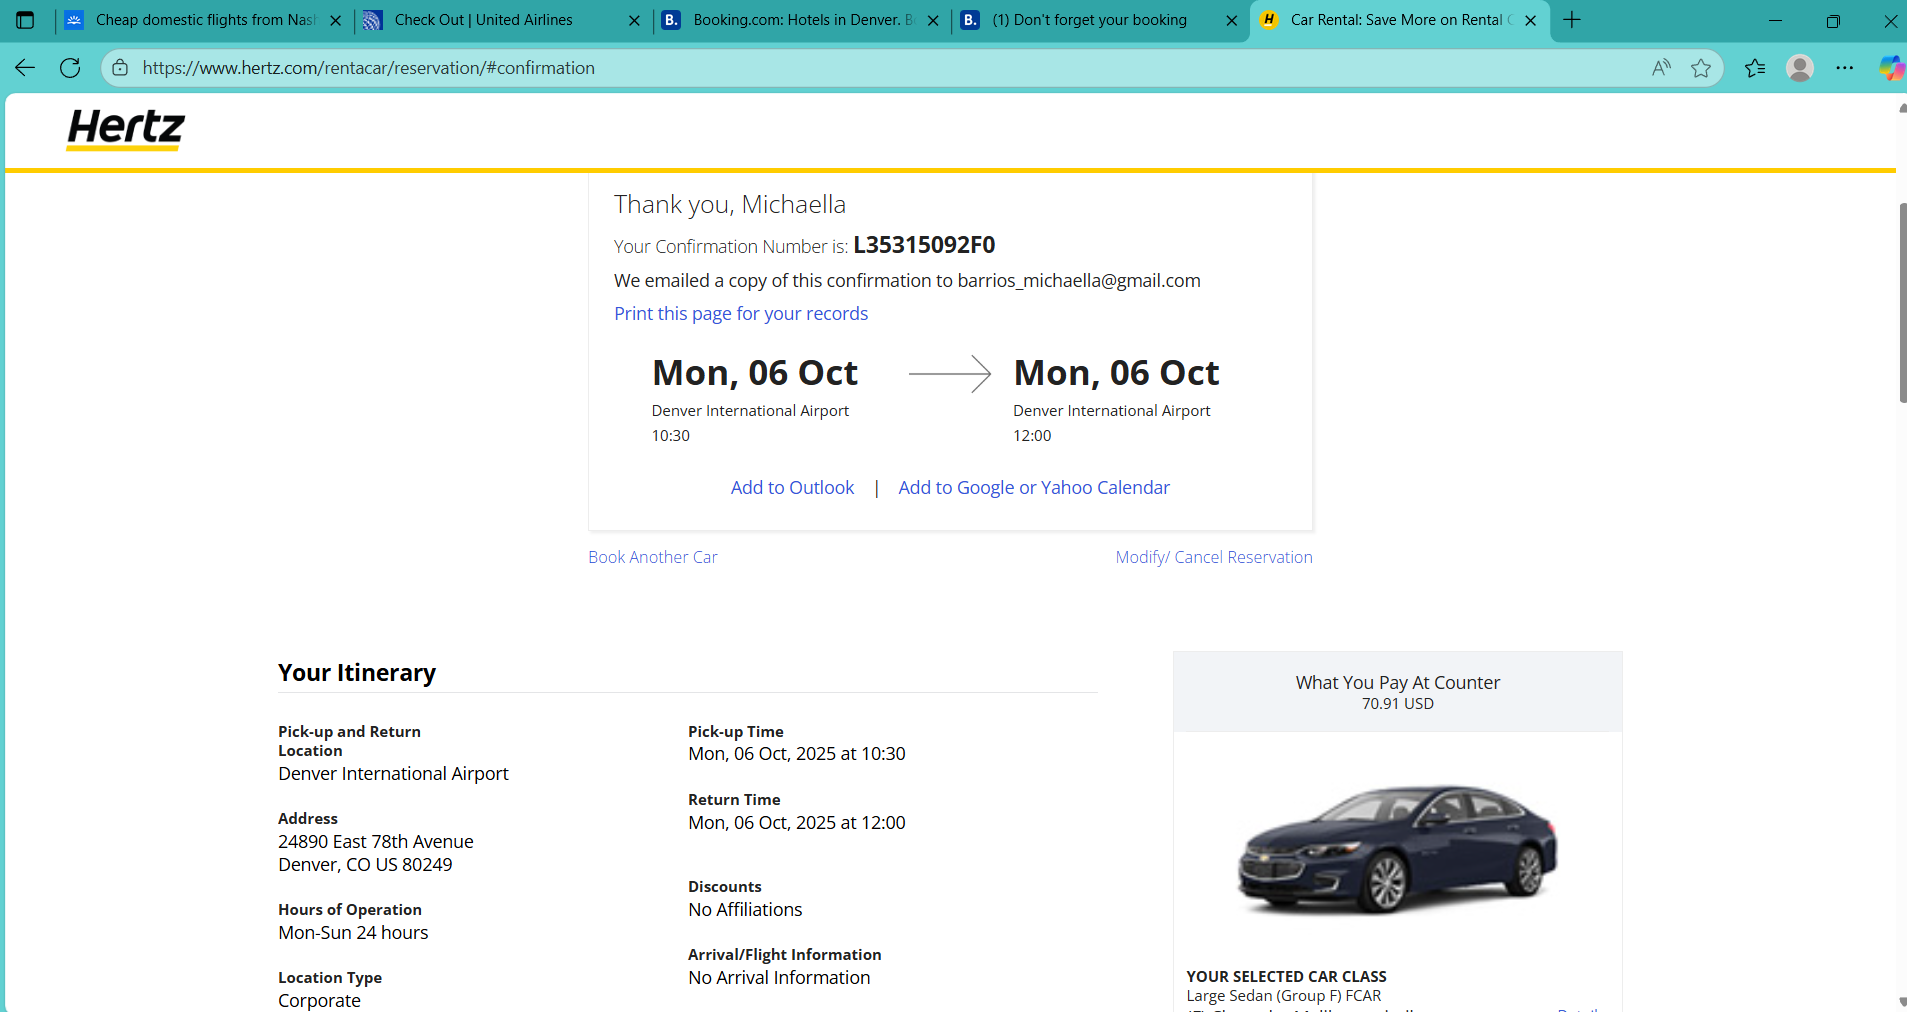This screenshot has height=1012, width=1907.
Task: View site information lock icon
Action: point(120,68)
